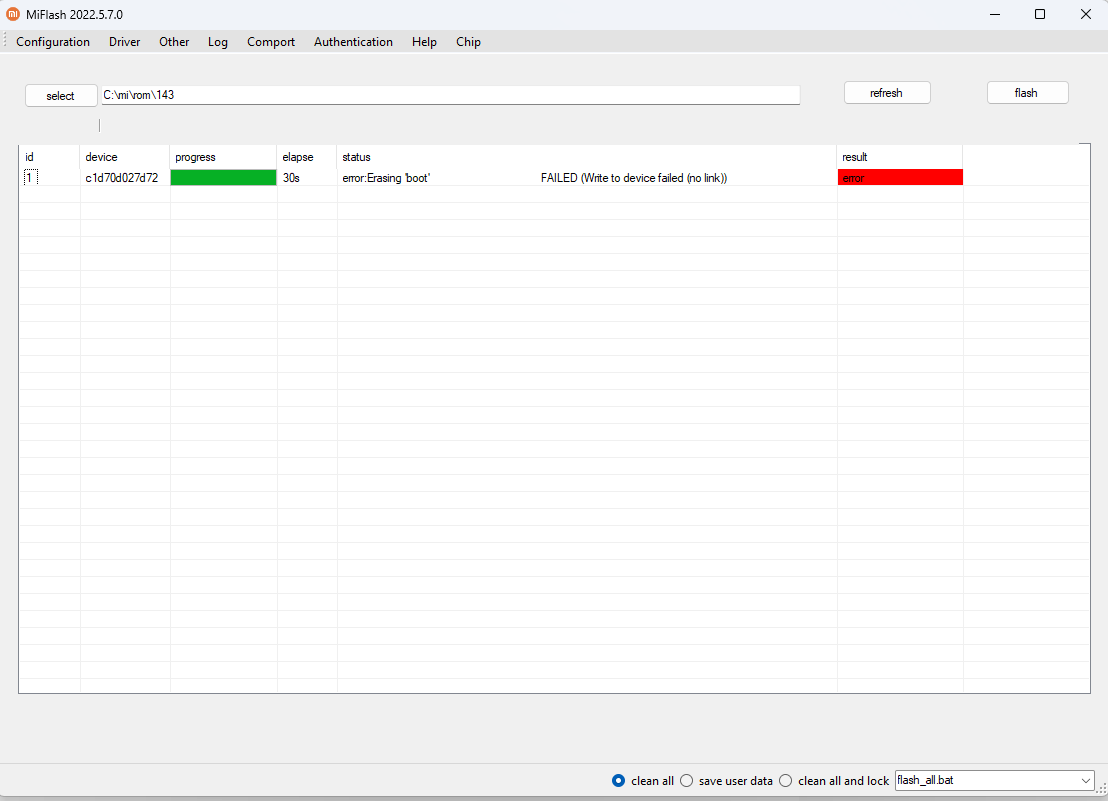Click the refresh button
1108x801 pixels.
point(887,93)
